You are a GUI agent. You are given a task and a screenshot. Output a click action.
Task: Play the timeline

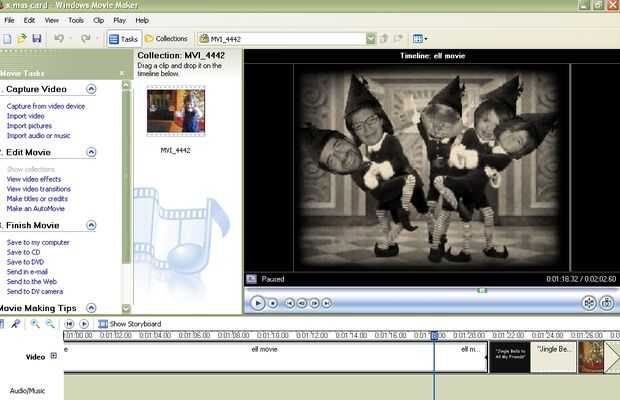[84, 324]
